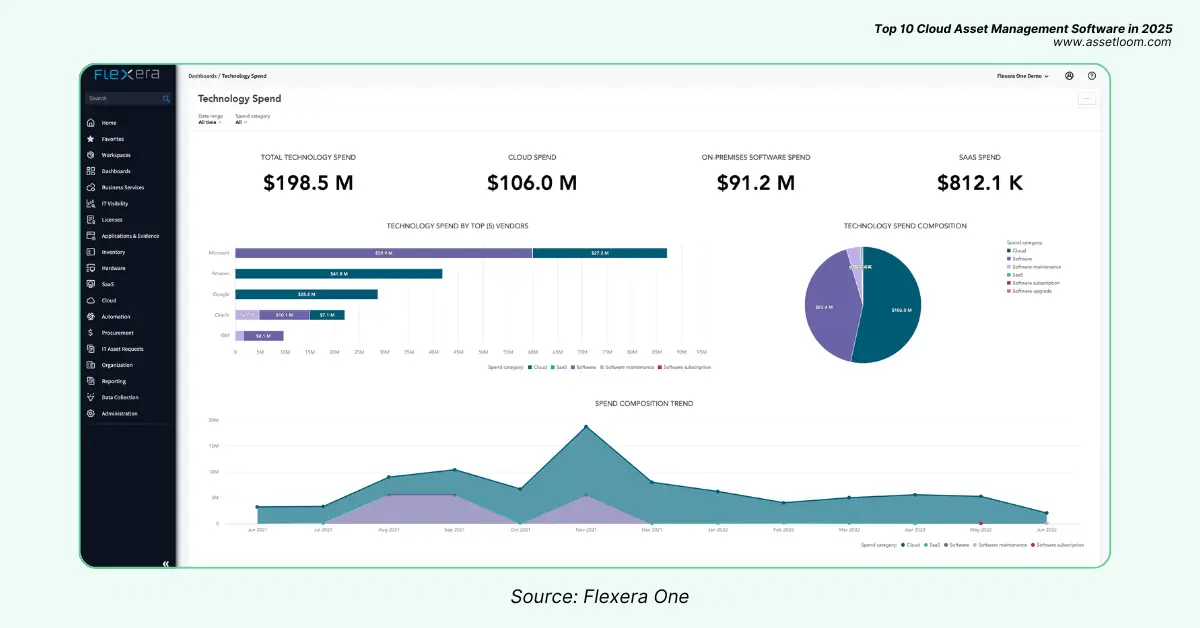1200x628 pixels.
Task: Click the search magnifier icon in the sidebar
Action: [166, 99]
